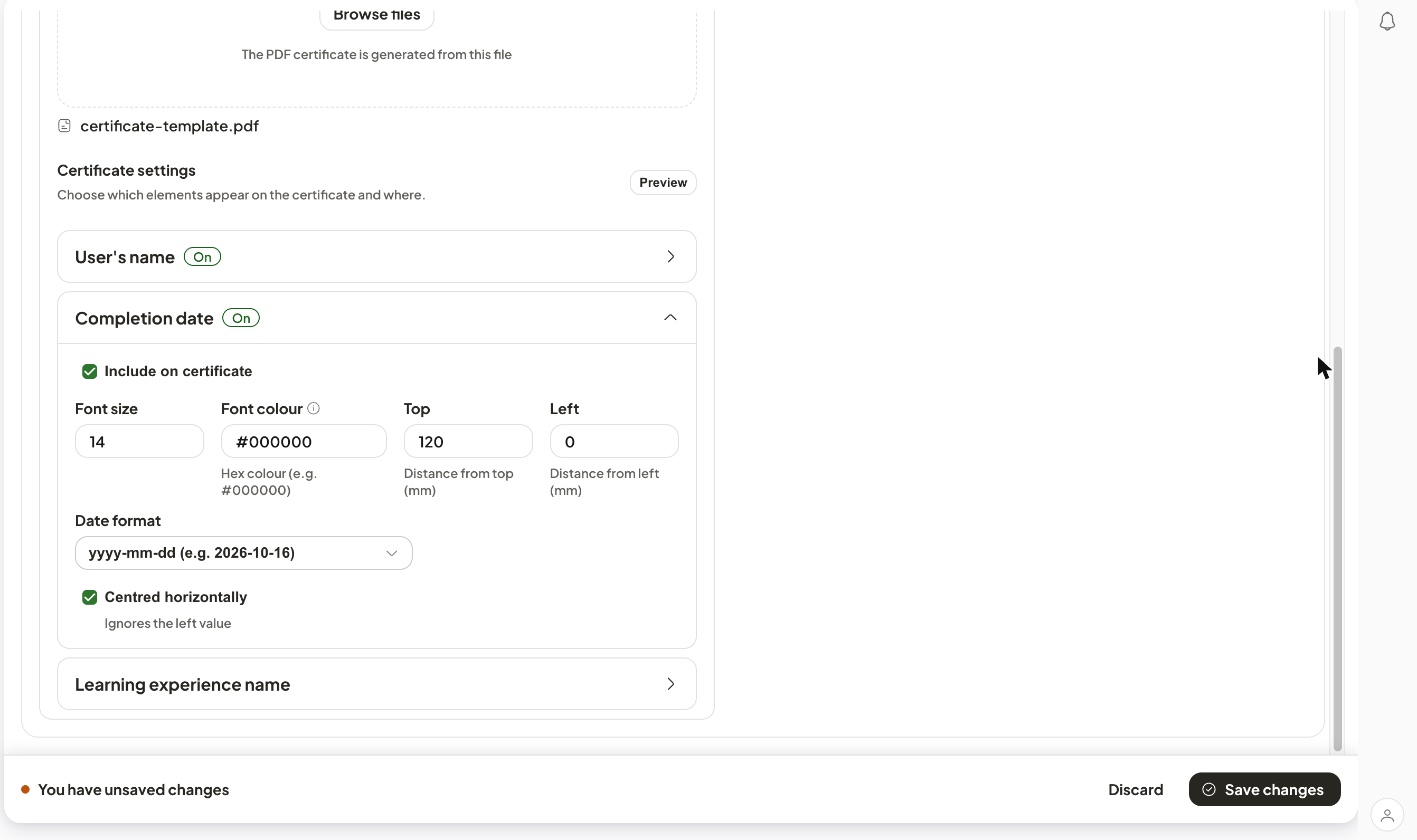1417x840 pixels.
Task: Click the Browse files button
Action: [x=377, y=15]
